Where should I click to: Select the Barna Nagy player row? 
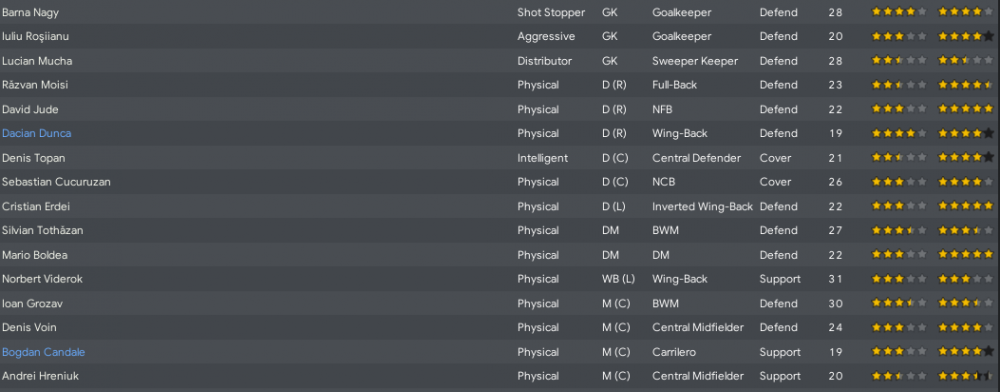point(500,12)
